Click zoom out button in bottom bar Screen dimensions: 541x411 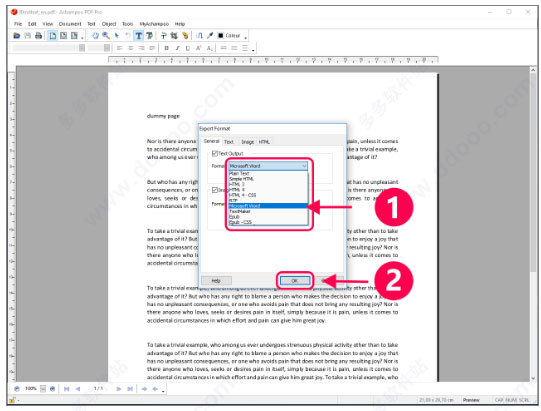click(17, 389)
